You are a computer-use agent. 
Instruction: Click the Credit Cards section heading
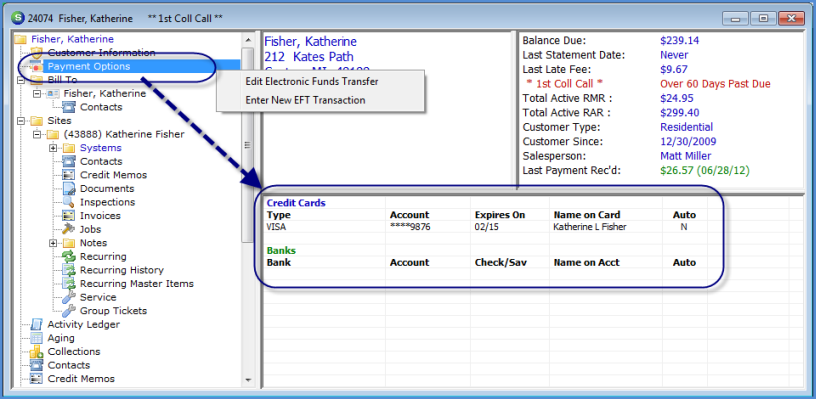click(296, 203)
